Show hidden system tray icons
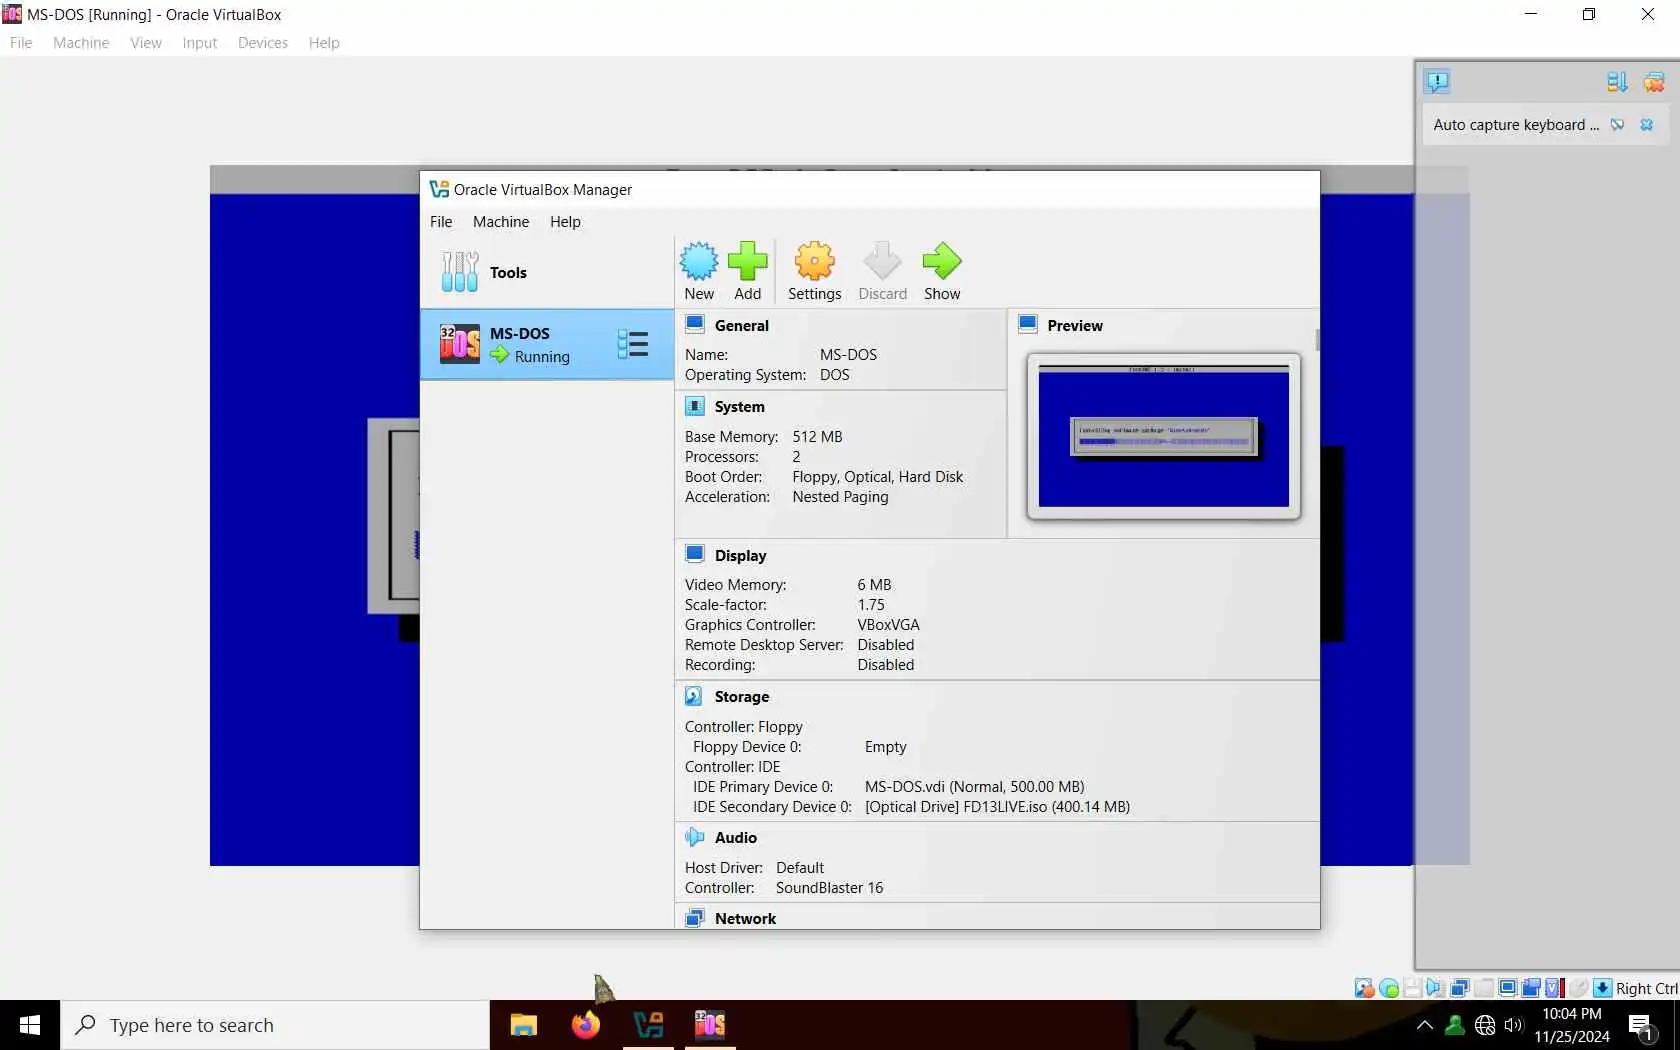Screen dimensions: 1680x1050 tap(1425, 1025)
